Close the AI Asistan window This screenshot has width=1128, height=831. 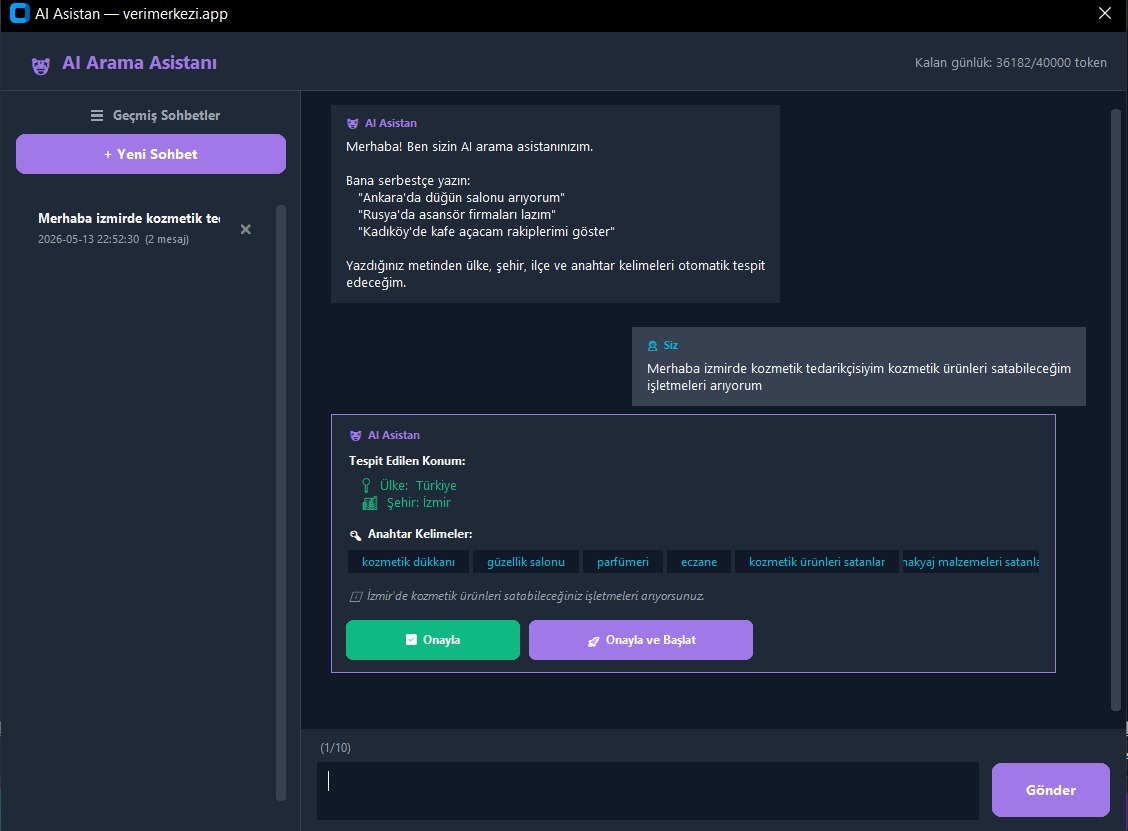click(1105, 13)
